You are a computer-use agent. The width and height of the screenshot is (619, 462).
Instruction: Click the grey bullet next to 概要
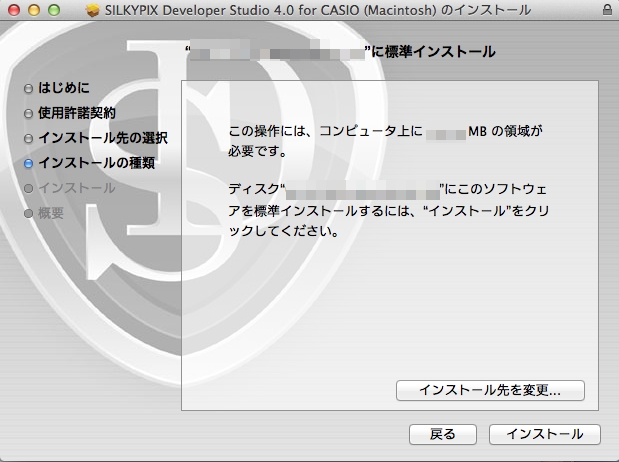click(29, 213)
